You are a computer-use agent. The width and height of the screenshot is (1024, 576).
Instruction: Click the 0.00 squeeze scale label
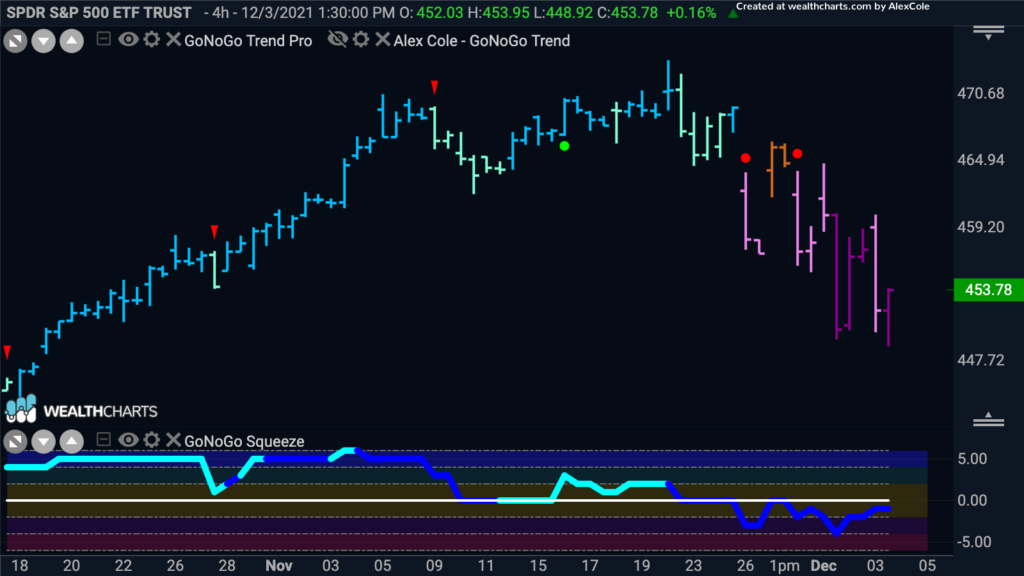pos(972,501)
